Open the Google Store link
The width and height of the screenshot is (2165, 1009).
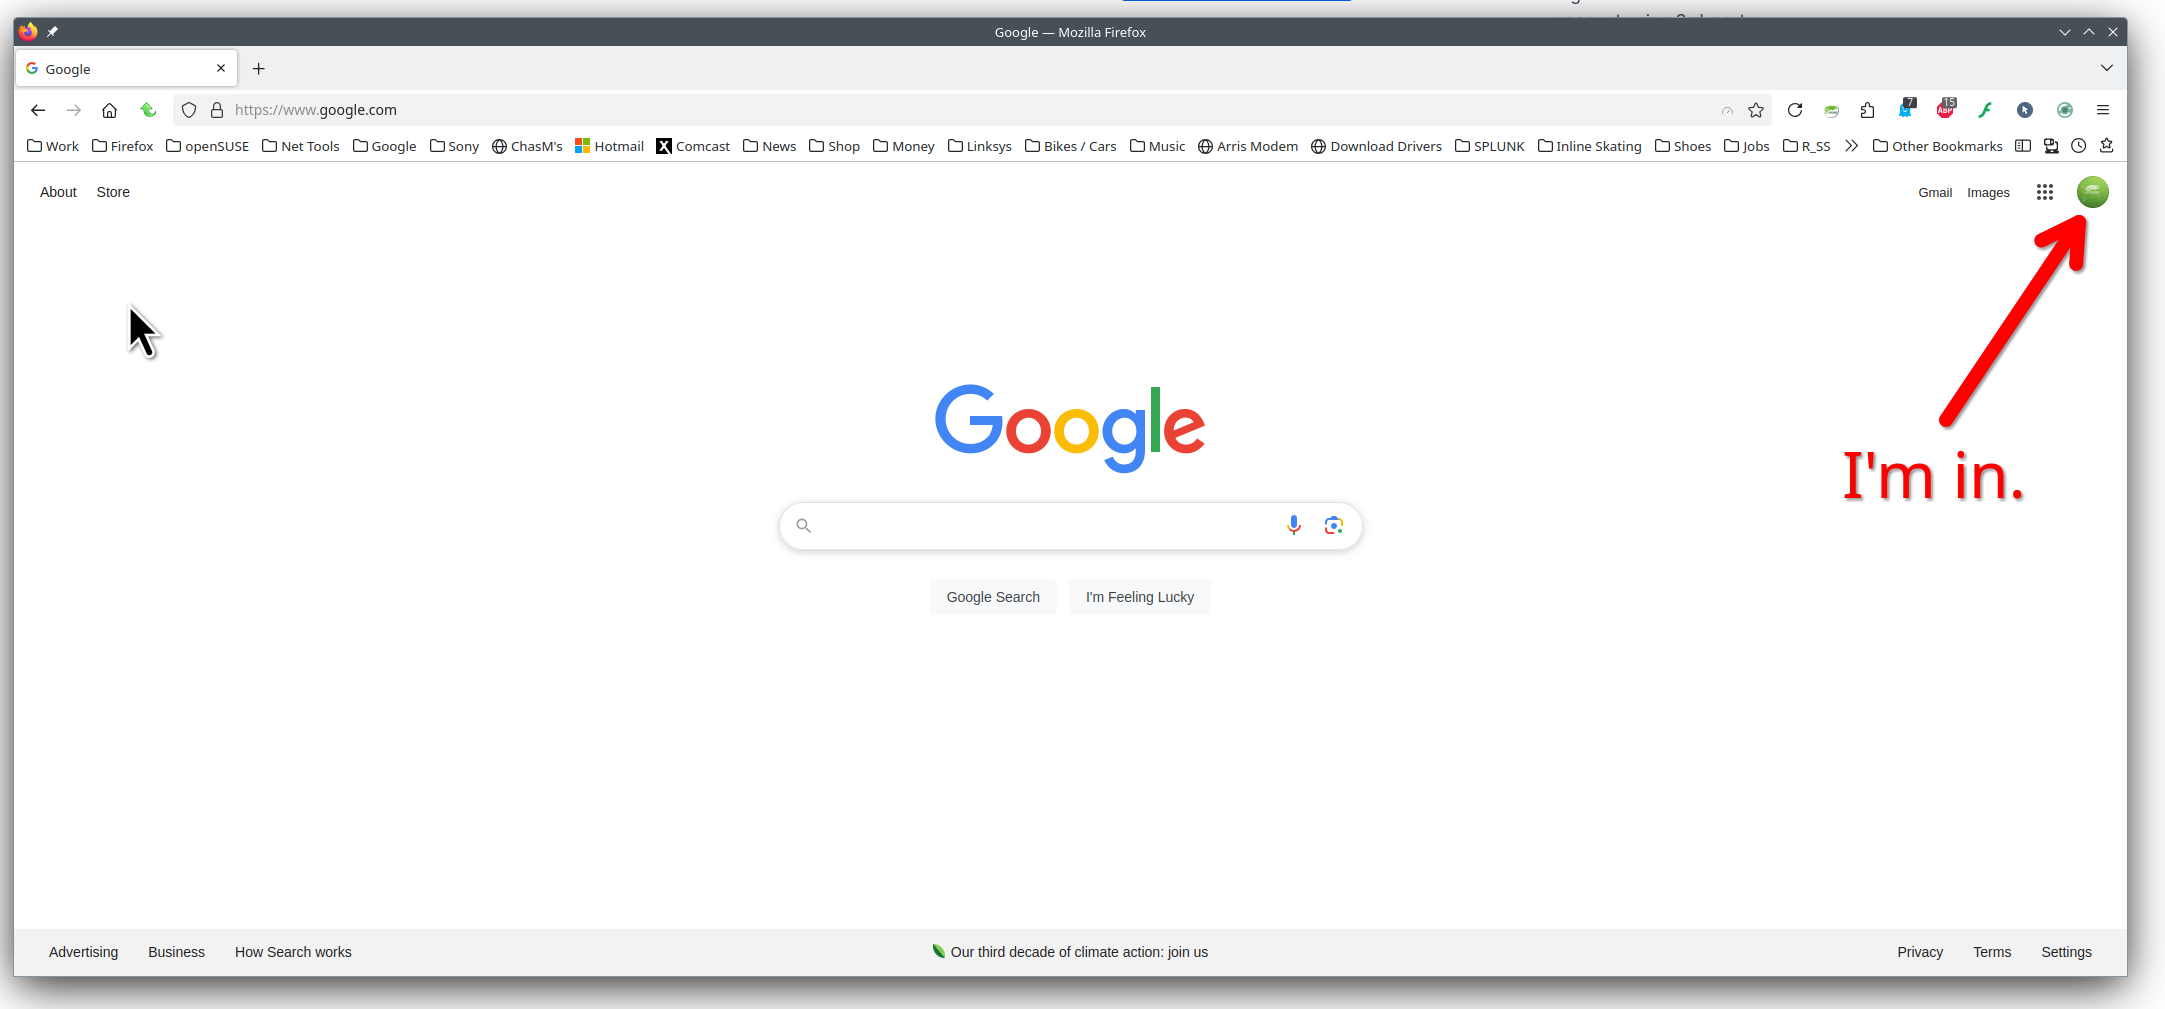point(113,192)
